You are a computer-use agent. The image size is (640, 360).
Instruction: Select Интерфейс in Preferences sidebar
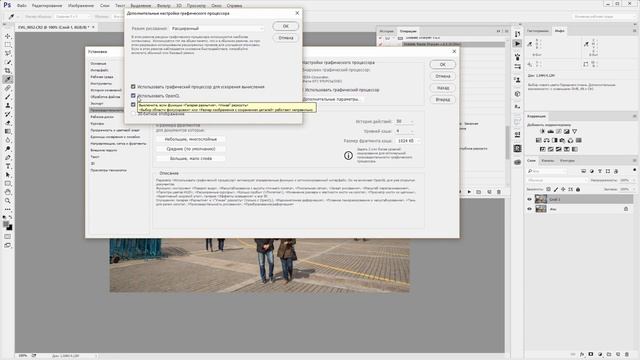[x=99, y=70]
